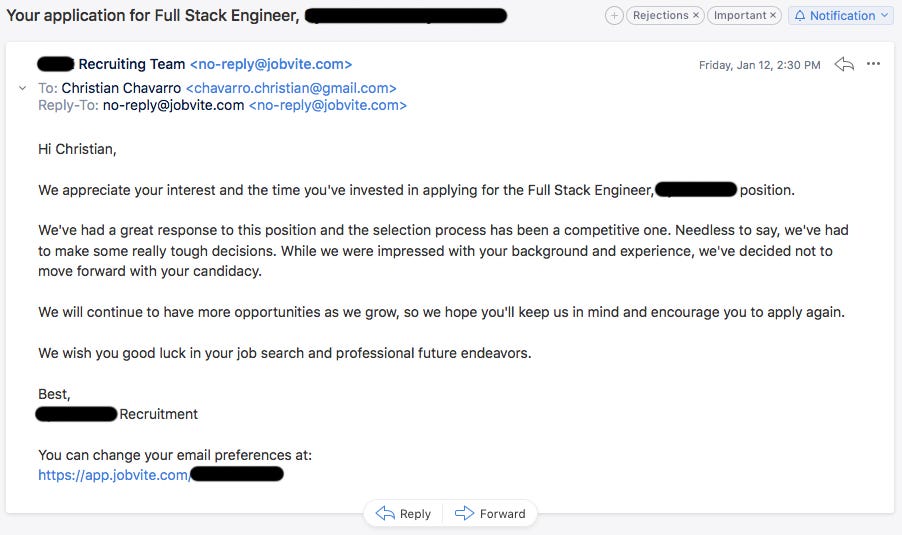Remove the Important label with its x
902x535 pixels.
point(773,16)
